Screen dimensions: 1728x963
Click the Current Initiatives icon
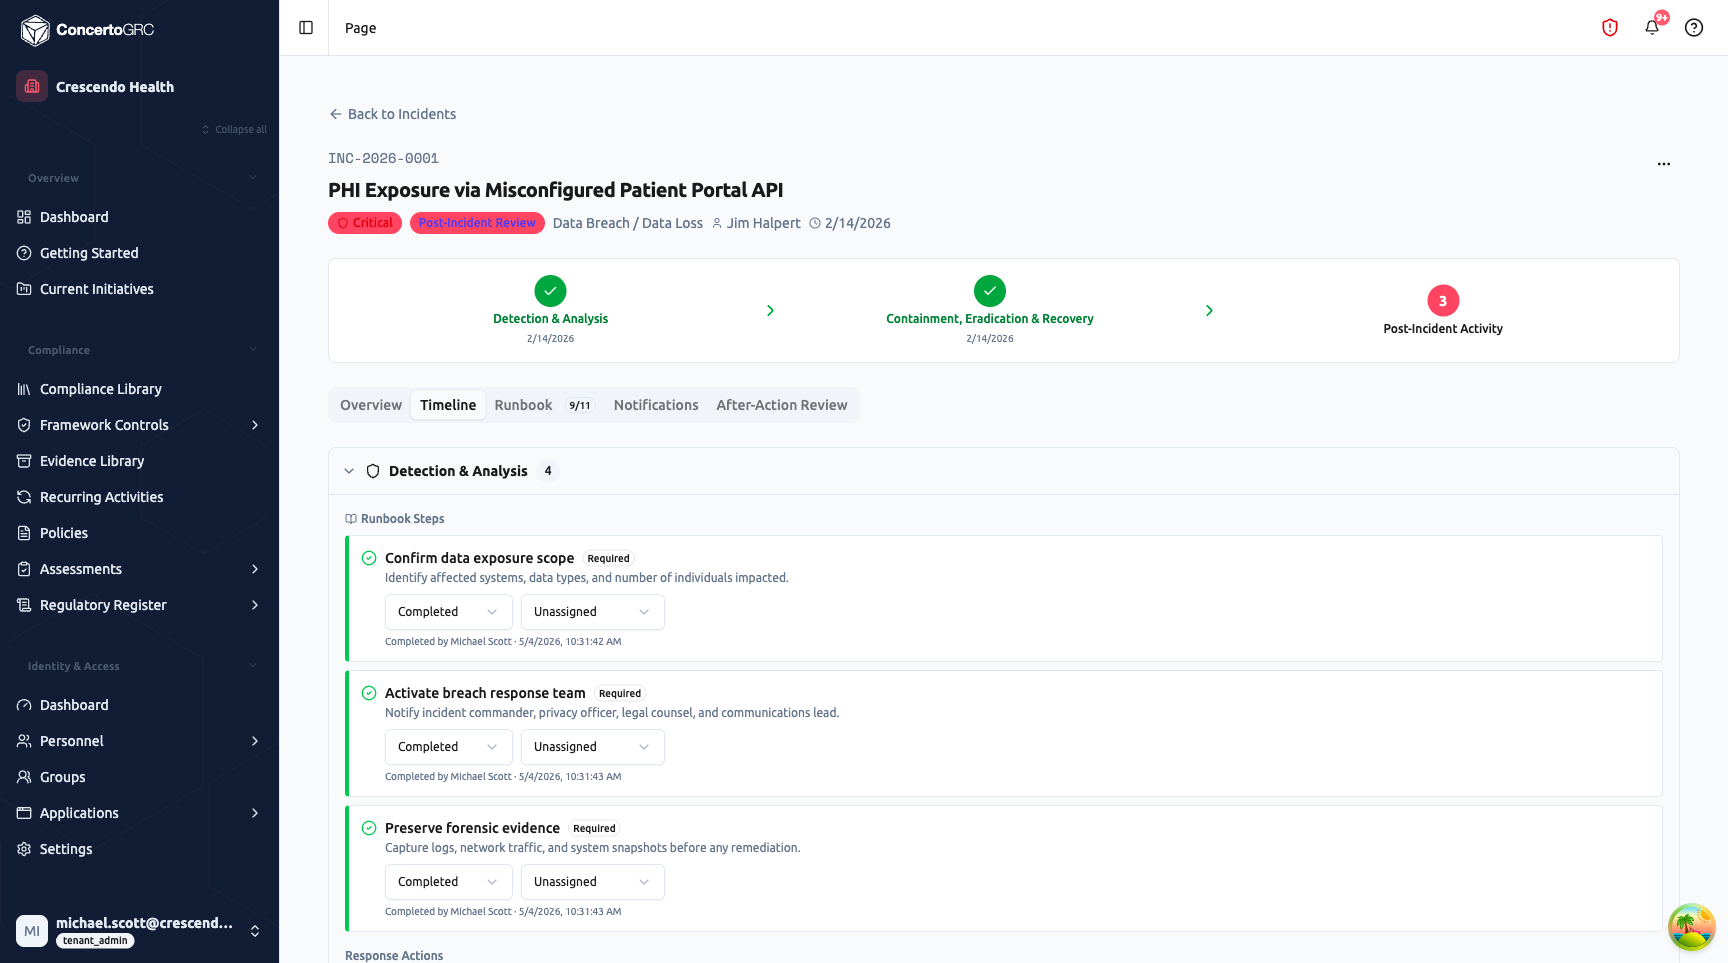[24, 289]
